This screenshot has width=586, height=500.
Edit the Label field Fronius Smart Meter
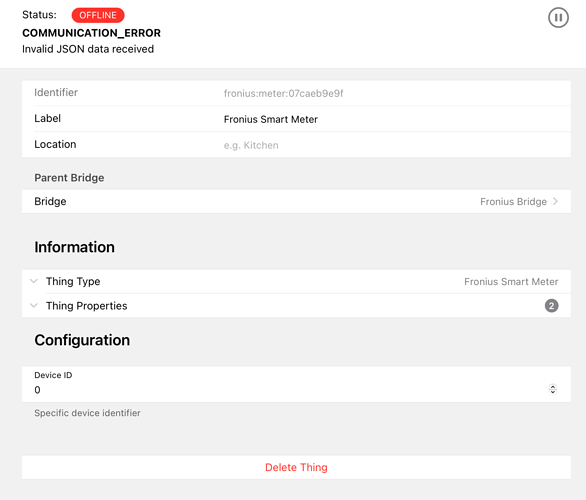point(395,119)
